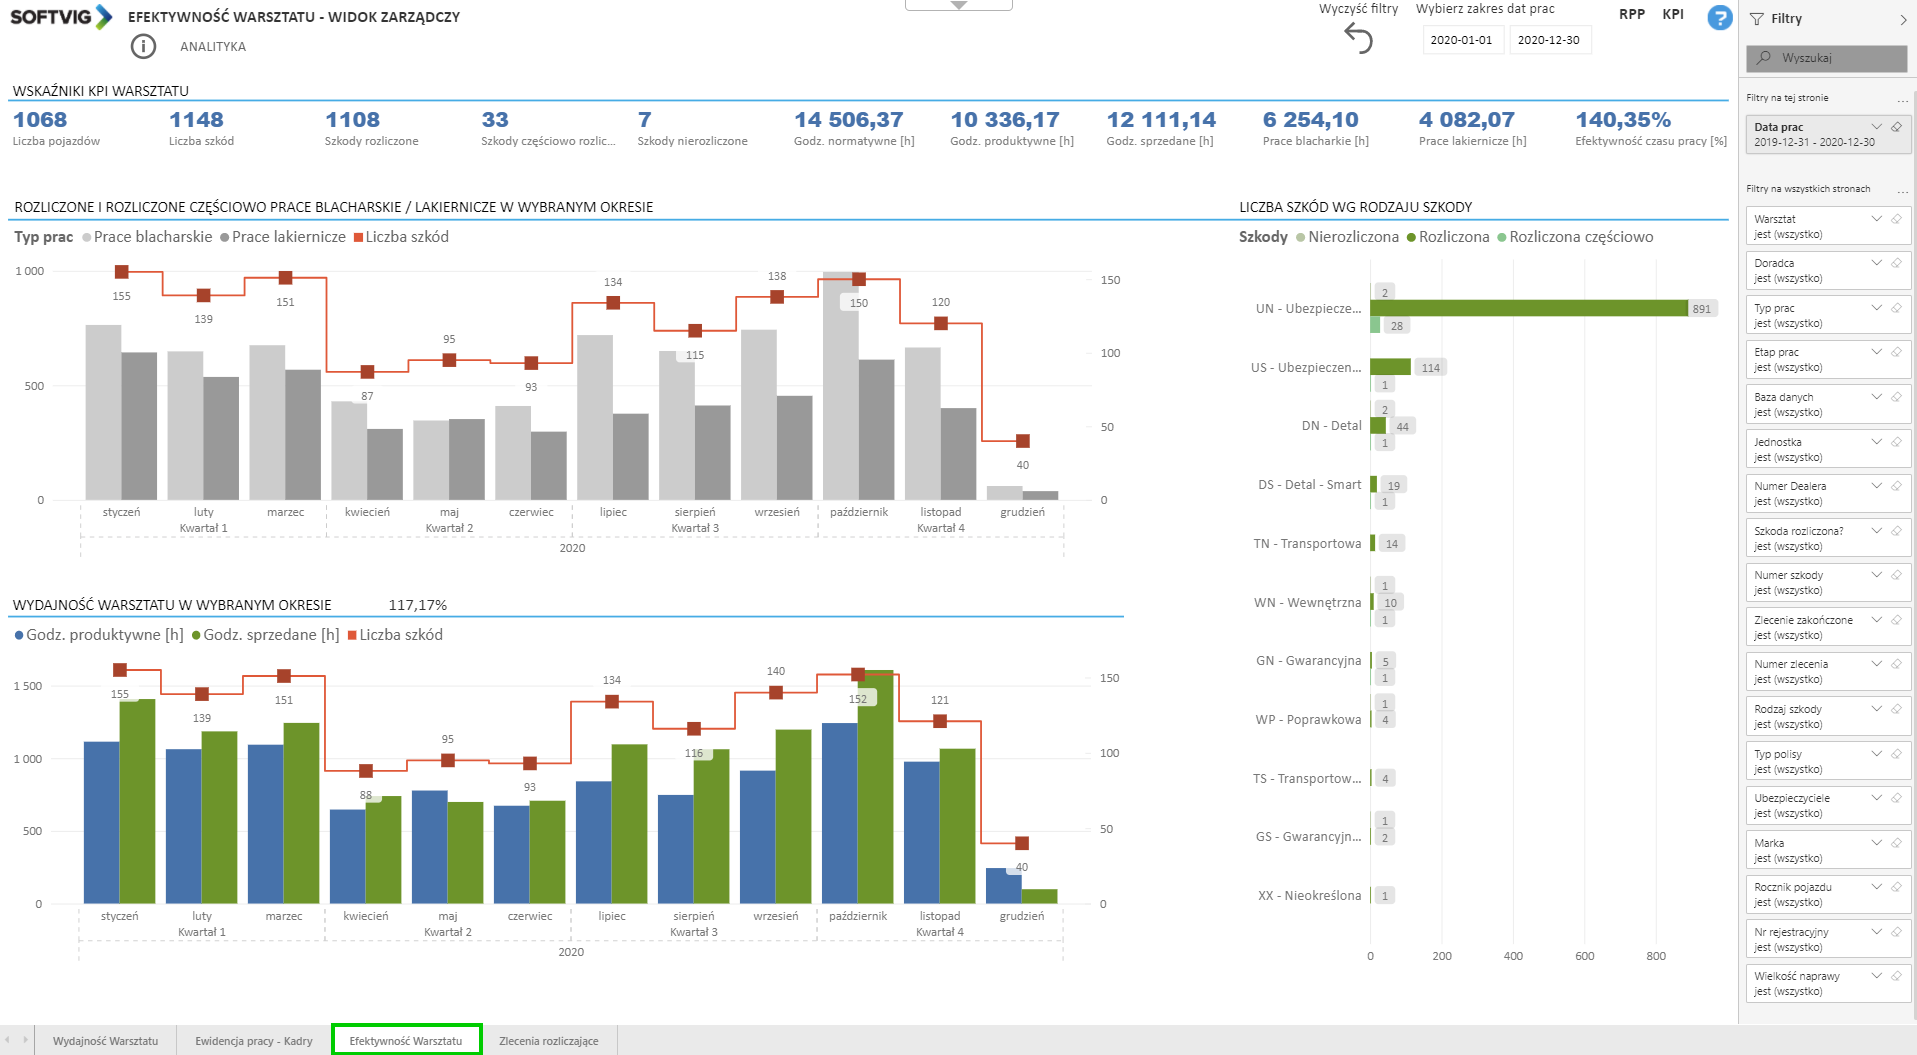
Task: Click the eraser icon on Warsztat filter
Action: (1896, 219)
